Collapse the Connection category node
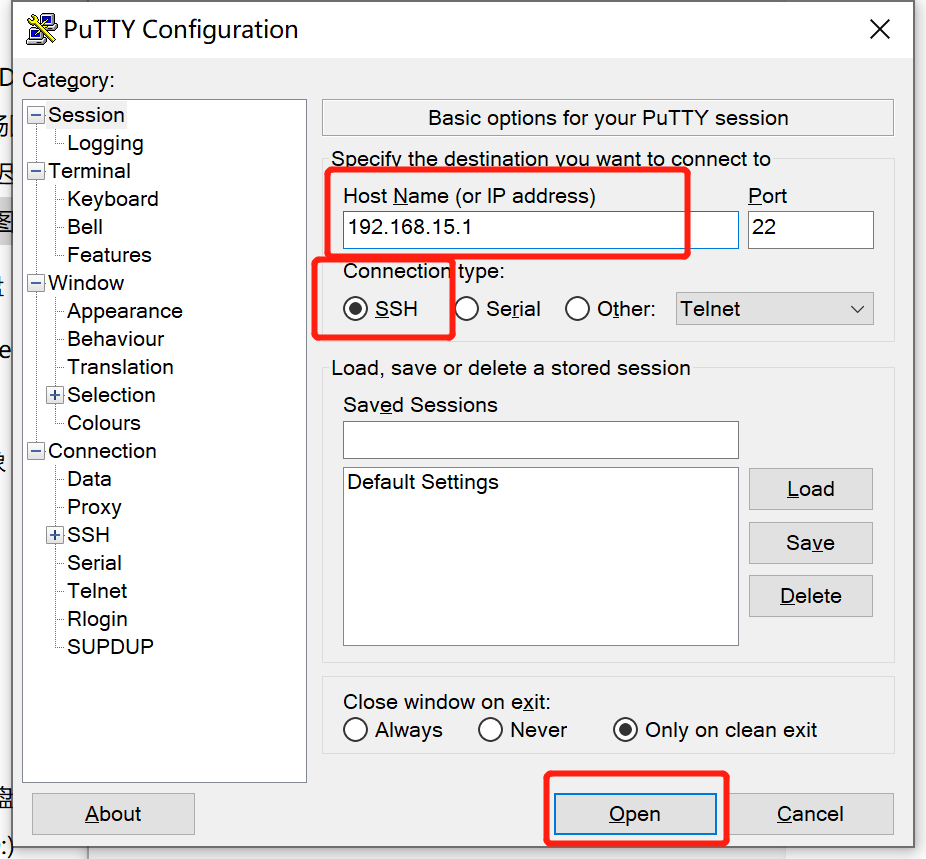This screenshot has width=926, height=859. pos(36,451)
